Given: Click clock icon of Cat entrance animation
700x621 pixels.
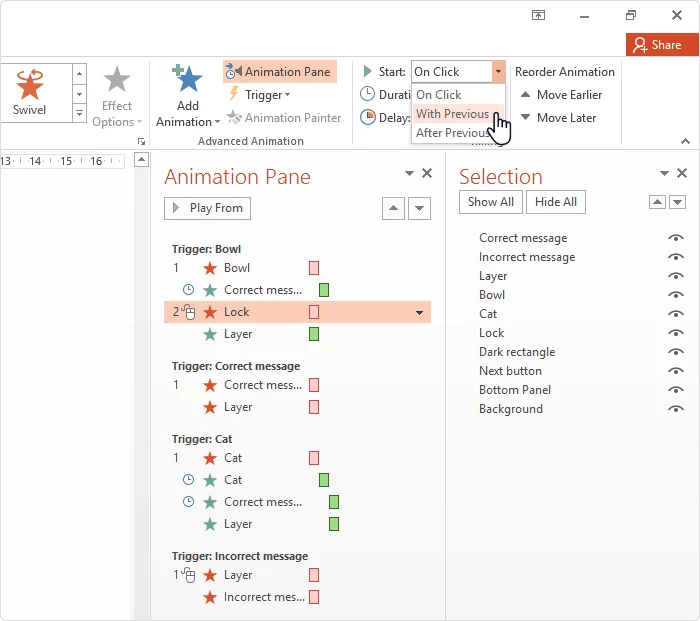Looking at the screenshot, I should 188,480.
